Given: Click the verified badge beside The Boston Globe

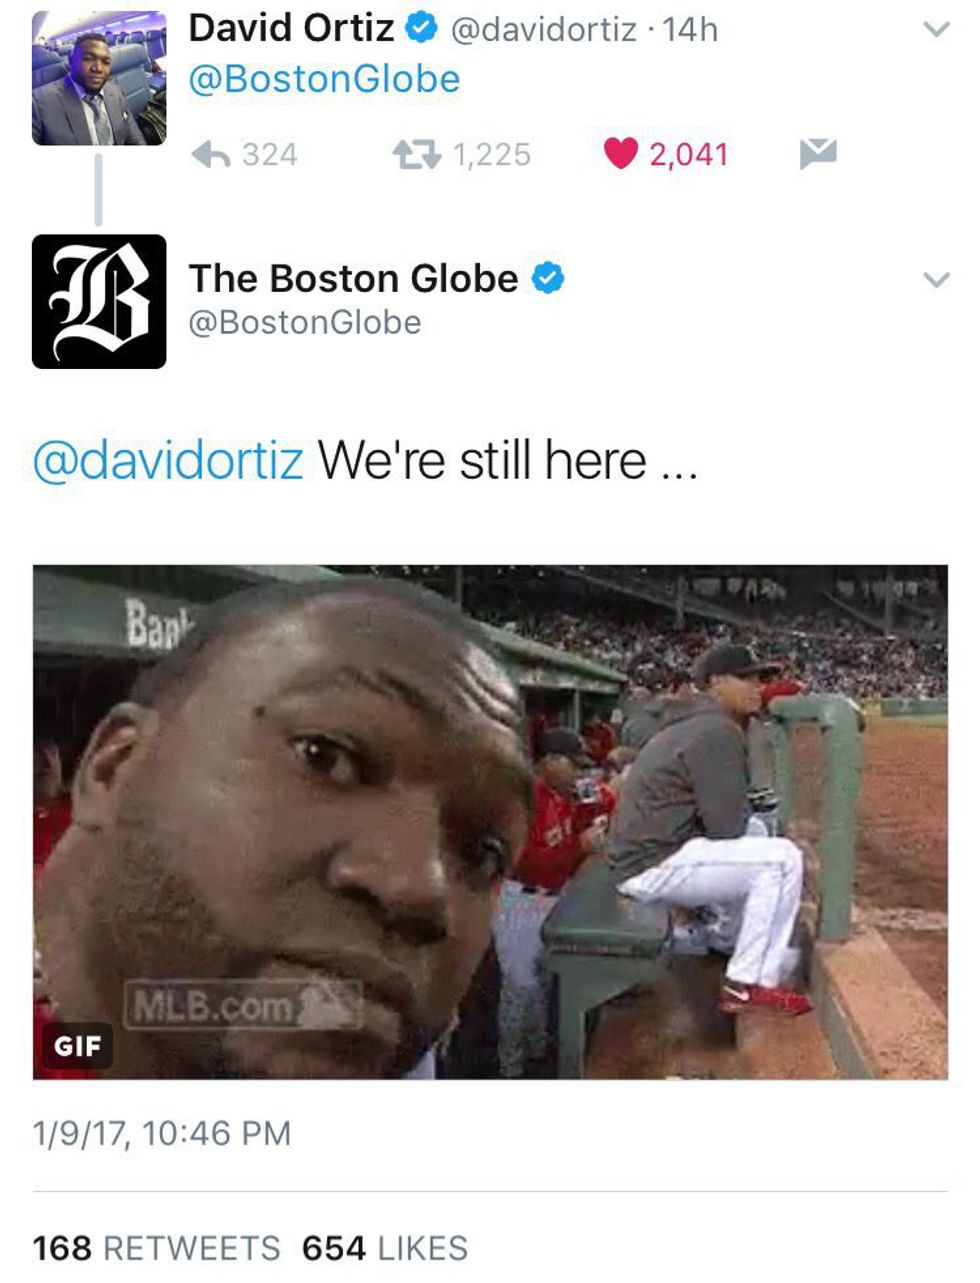Looking at the screenshot, I should [x=547, y=278].
